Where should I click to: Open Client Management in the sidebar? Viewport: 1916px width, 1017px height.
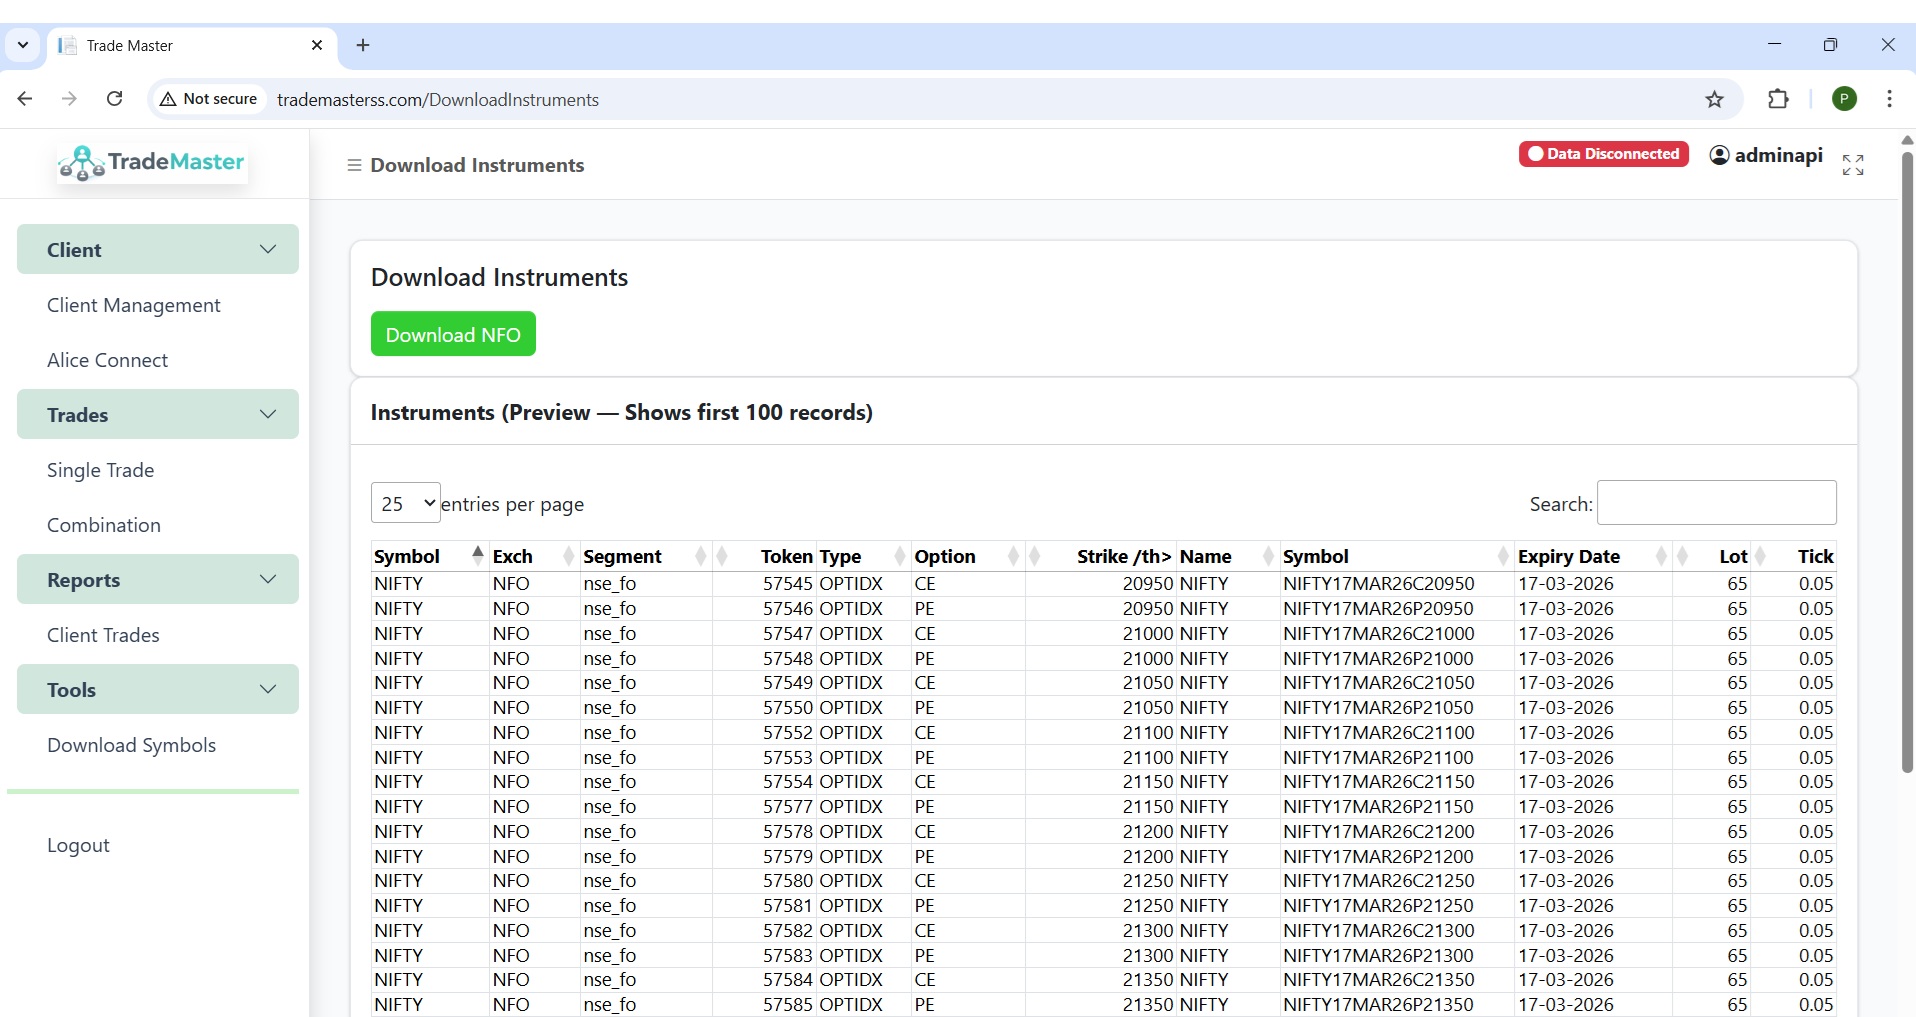click(134, 305)
